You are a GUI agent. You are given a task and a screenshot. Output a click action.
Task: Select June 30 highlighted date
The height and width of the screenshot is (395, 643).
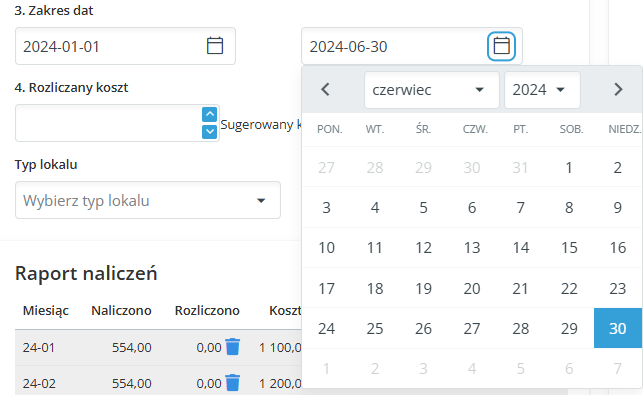(618, 328)
